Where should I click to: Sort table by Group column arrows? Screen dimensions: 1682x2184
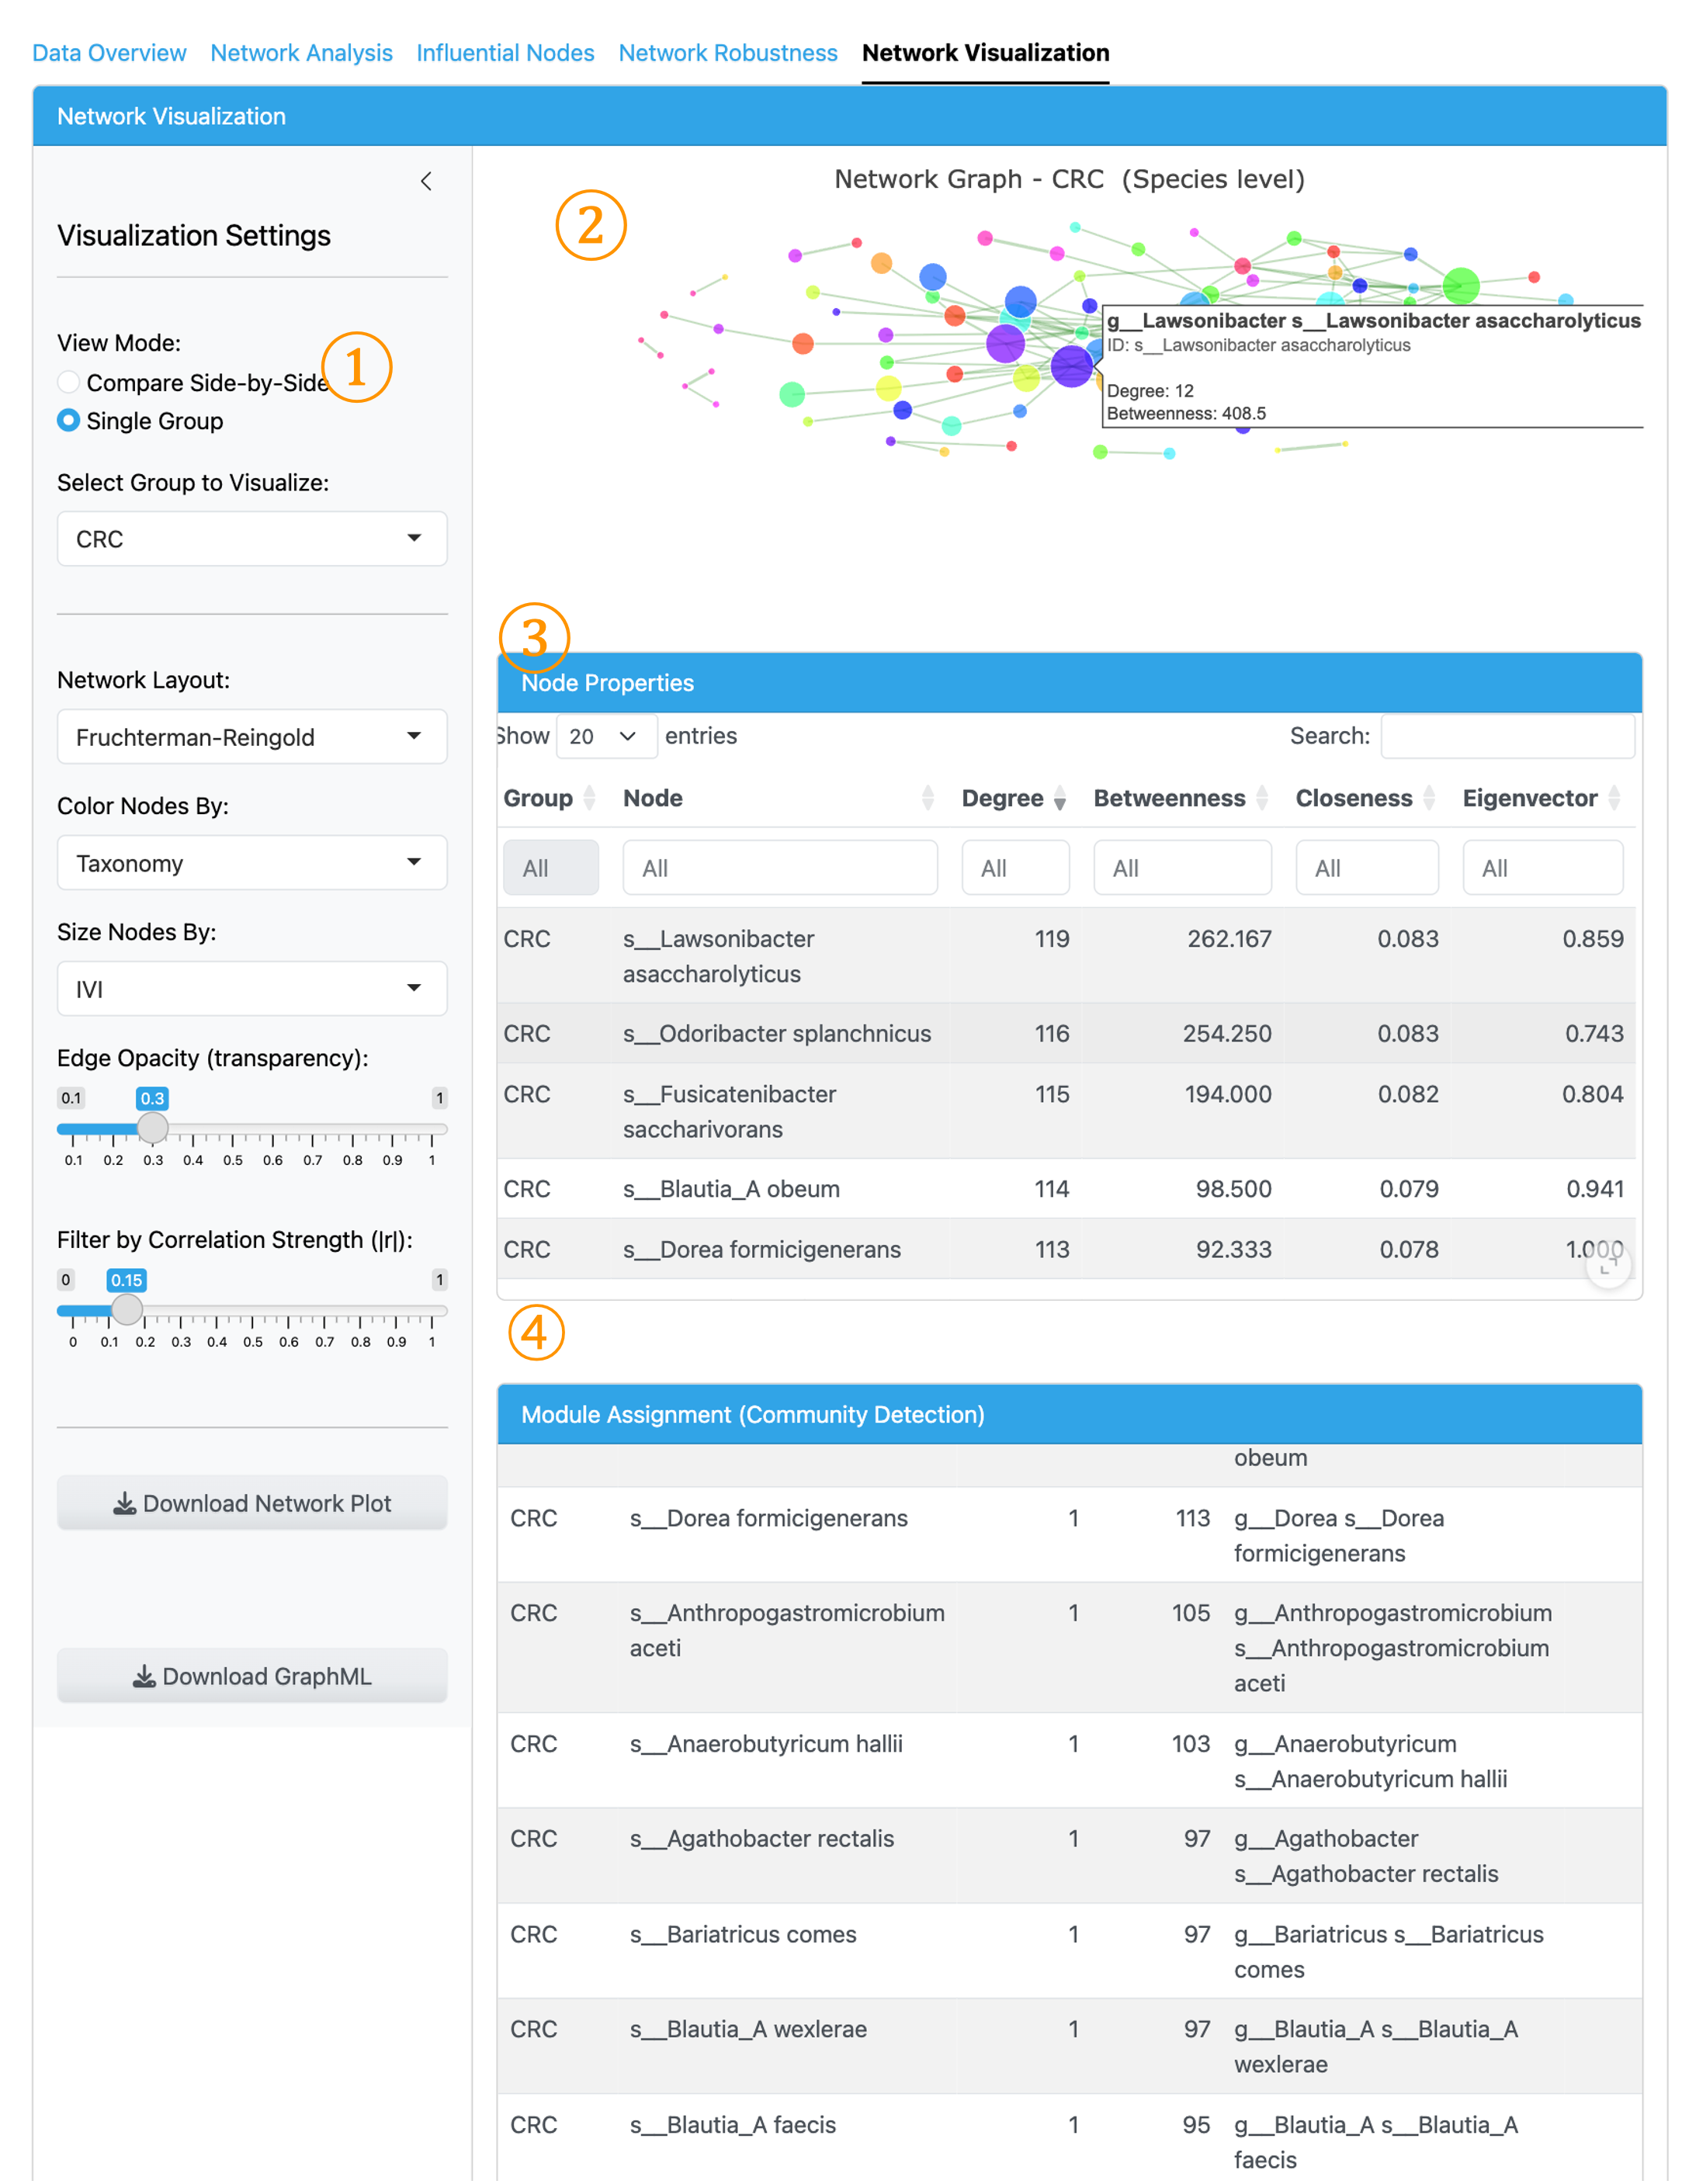tap(589, 798)
